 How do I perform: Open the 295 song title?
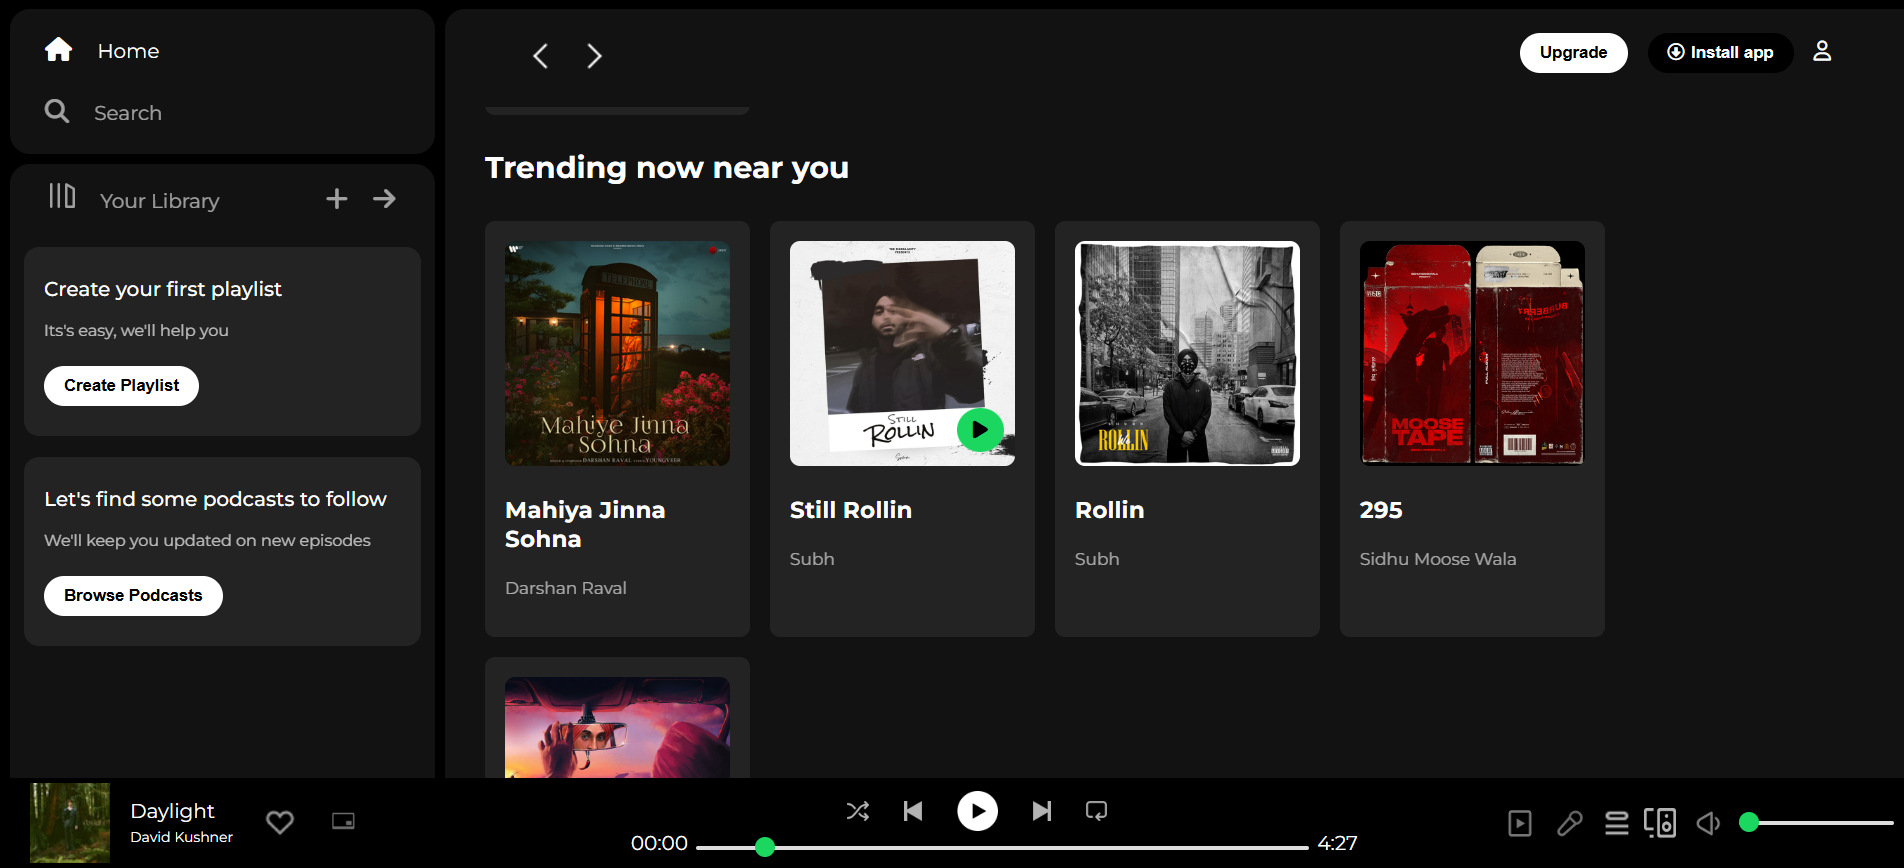(x=1381, y=510)
